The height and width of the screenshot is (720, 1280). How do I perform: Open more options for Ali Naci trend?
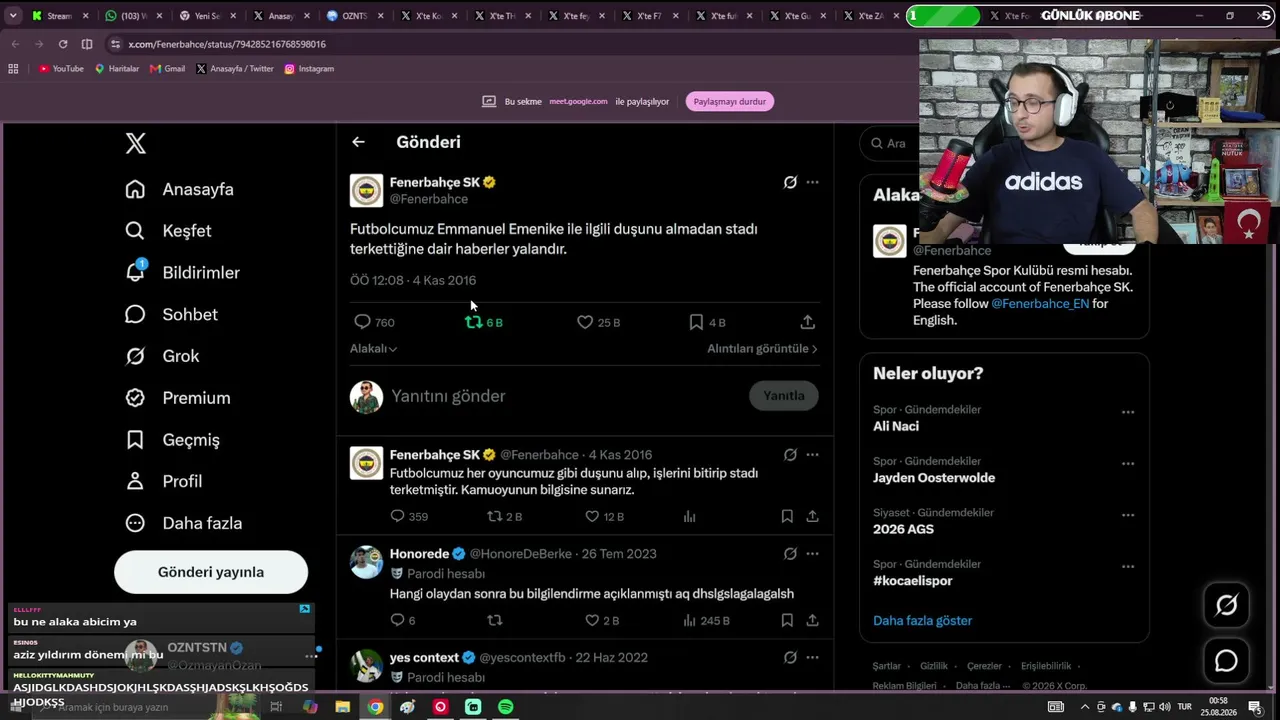[1128, 412]
